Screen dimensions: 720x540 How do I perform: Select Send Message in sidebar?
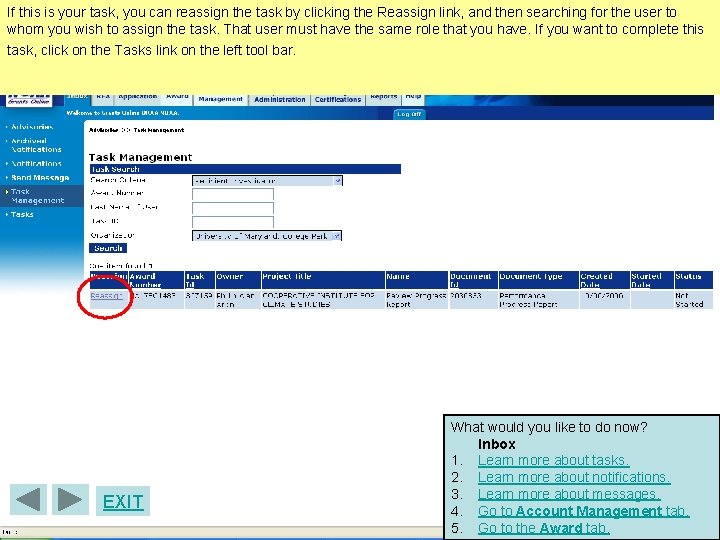40,178
